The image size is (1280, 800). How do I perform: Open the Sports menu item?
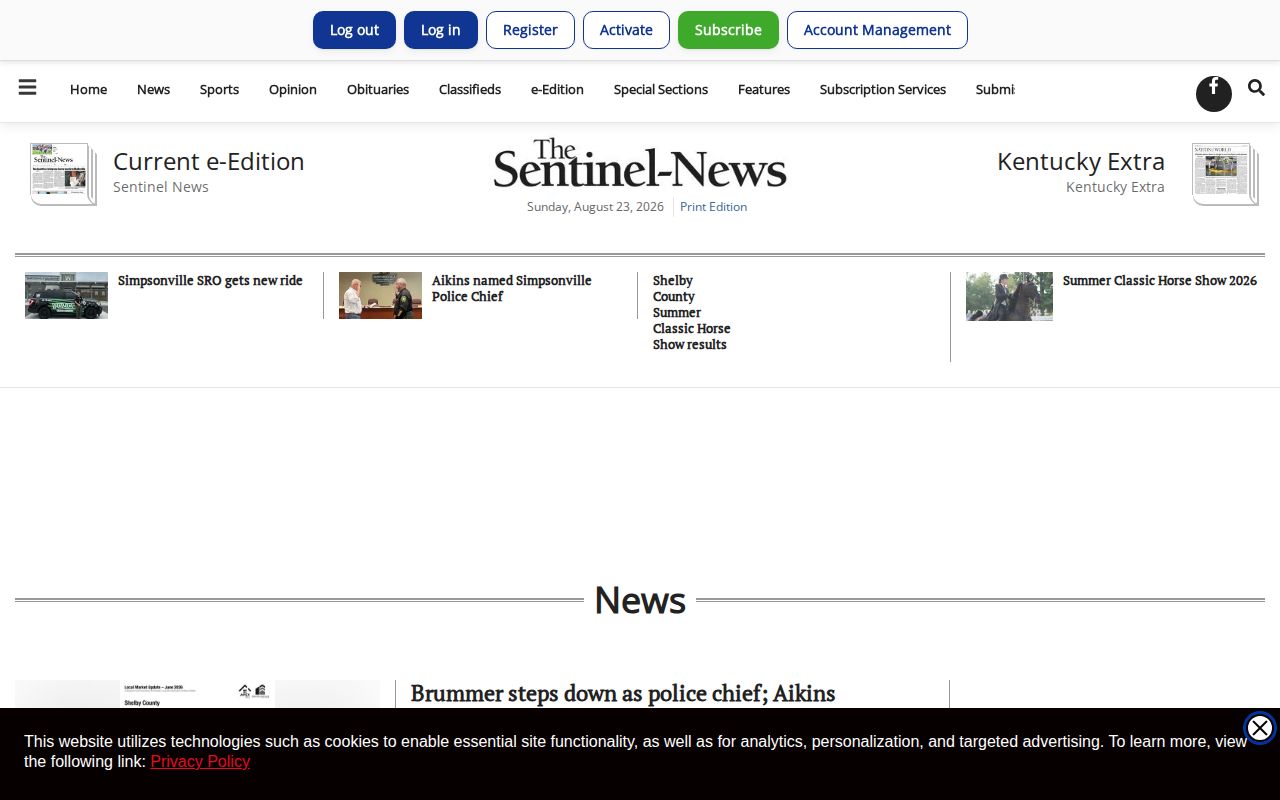click(219, 89)
